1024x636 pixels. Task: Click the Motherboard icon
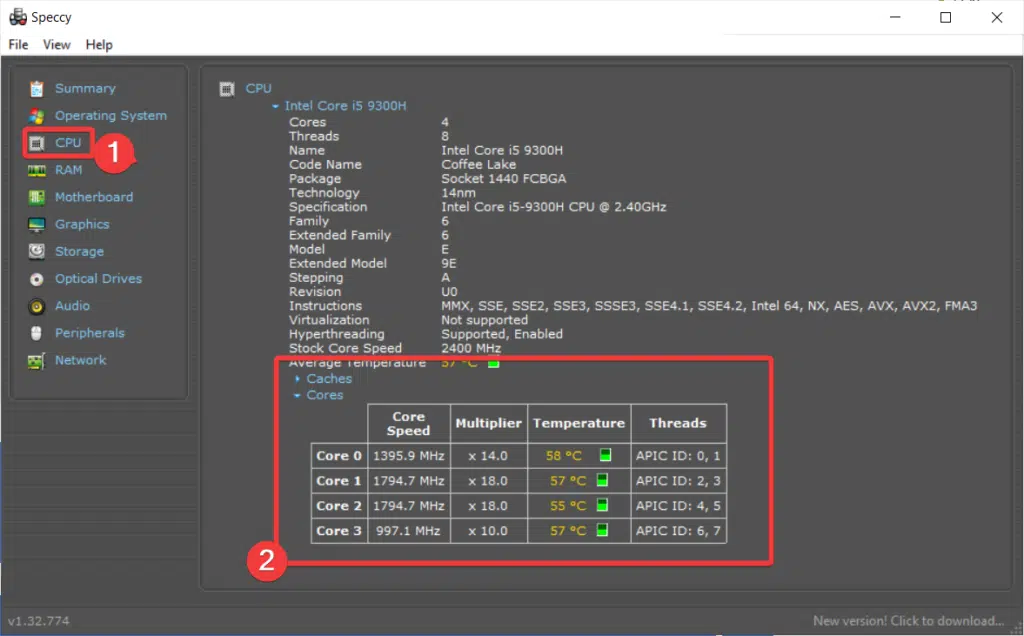pyautogui.click(x=37, y=197)
